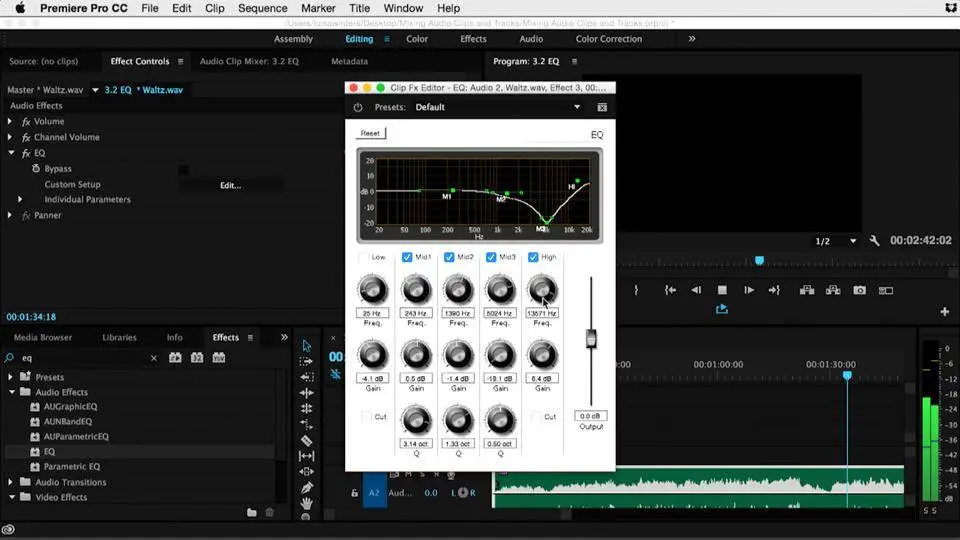Screen dimensions: 960x540
Task: Switch to the Media Browser tab
Action: tap(43, 337)
